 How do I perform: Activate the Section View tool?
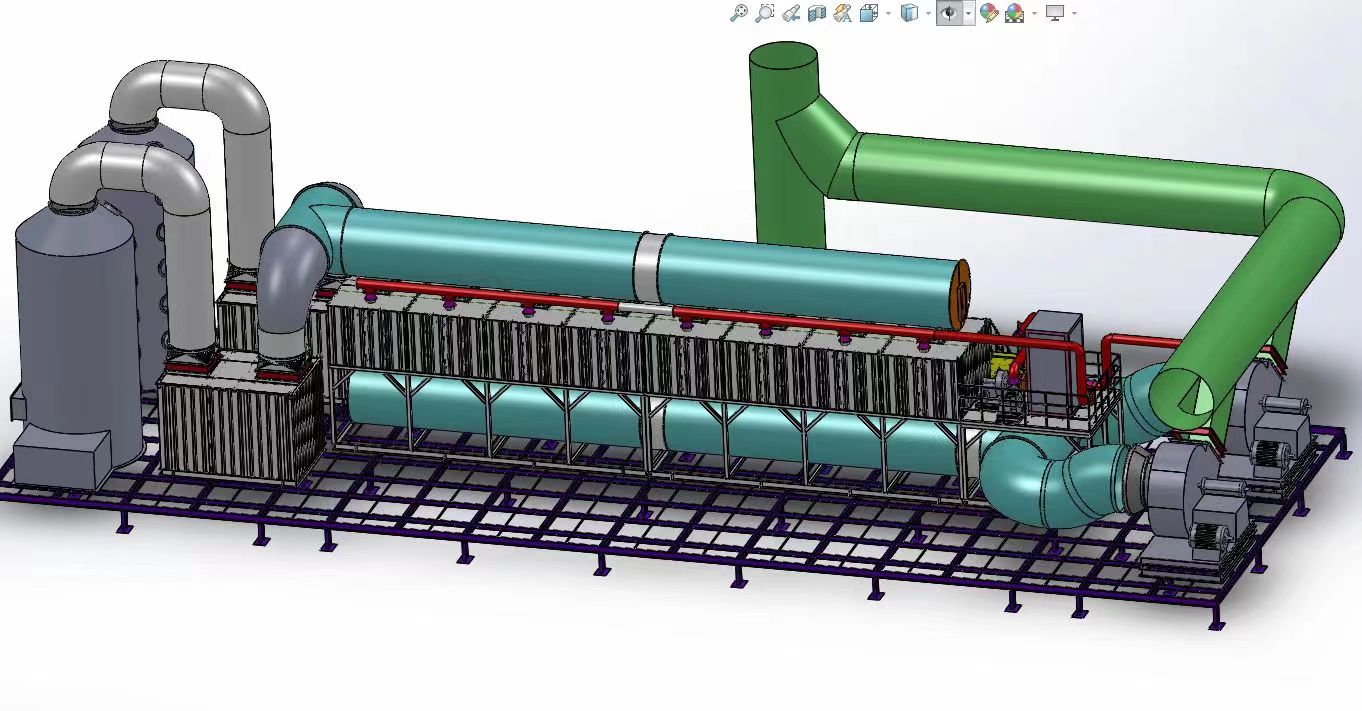(816, 13)
